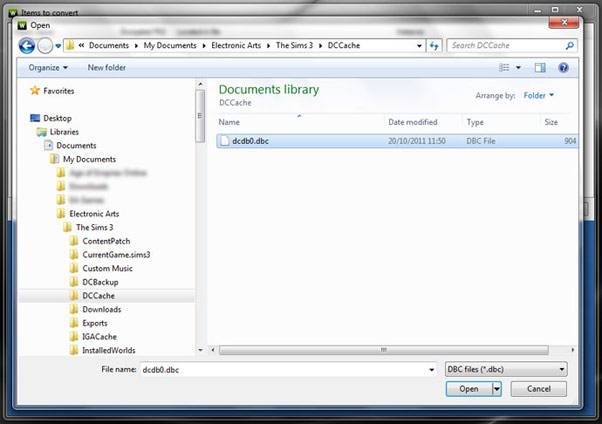Select the InstalledWorlds folder in tree
Image resolution: width=602 pixels, height=424 pixels.
click(108, 351)
